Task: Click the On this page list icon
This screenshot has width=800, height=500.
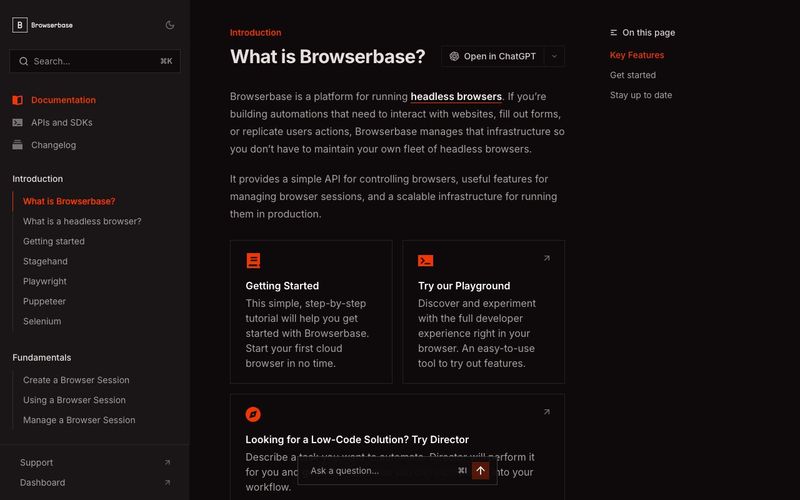Action: [614, 33]
